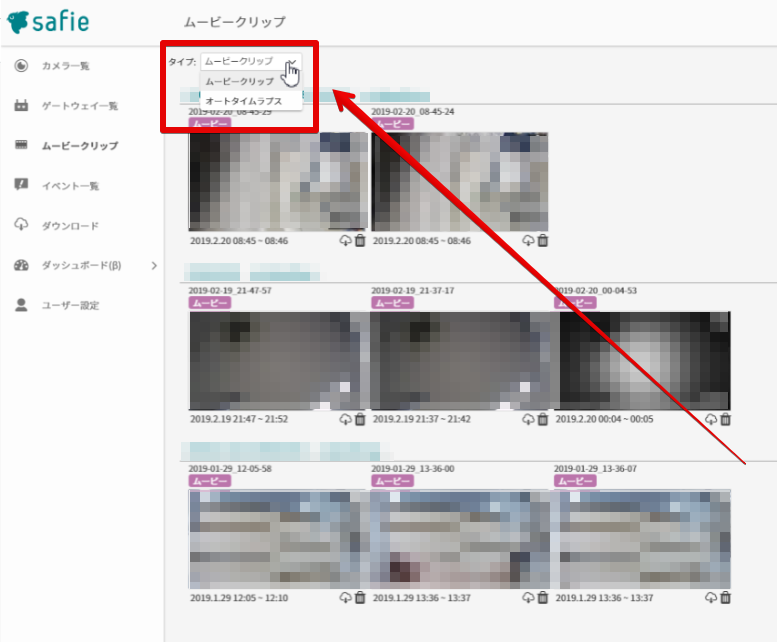
Task: Click ムービー tag on clip 2019-01-29_13-36-00
Action: coord(392,481)
